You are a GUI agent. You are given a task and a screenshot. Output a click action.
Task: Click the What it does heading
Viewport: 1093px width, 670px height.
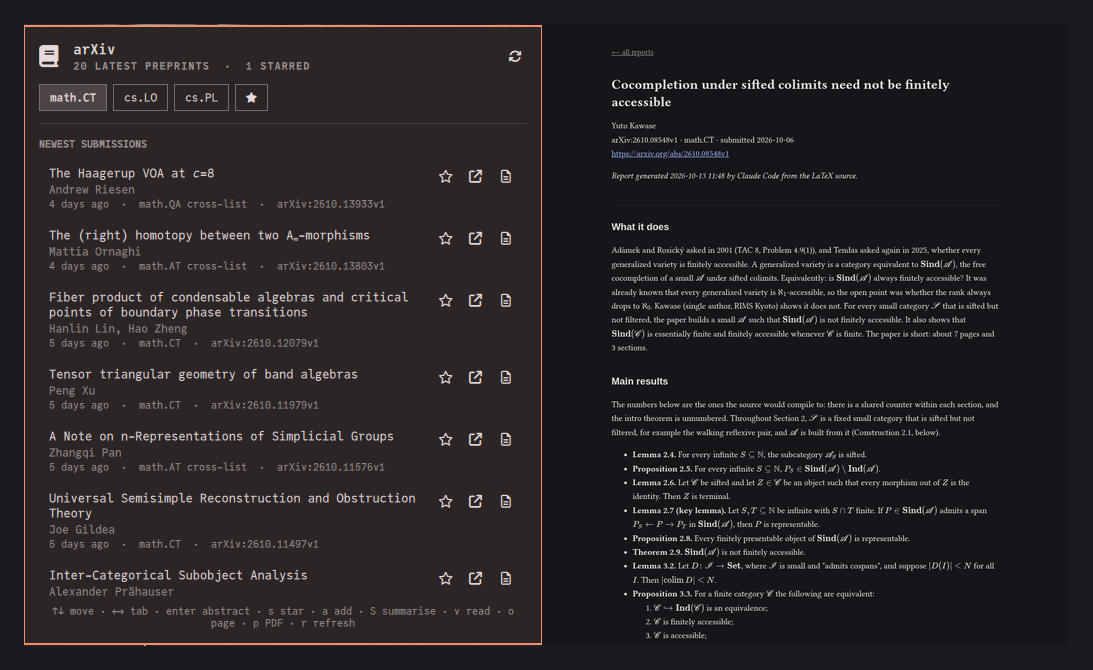pyautogui.click(x=640, y=227)
